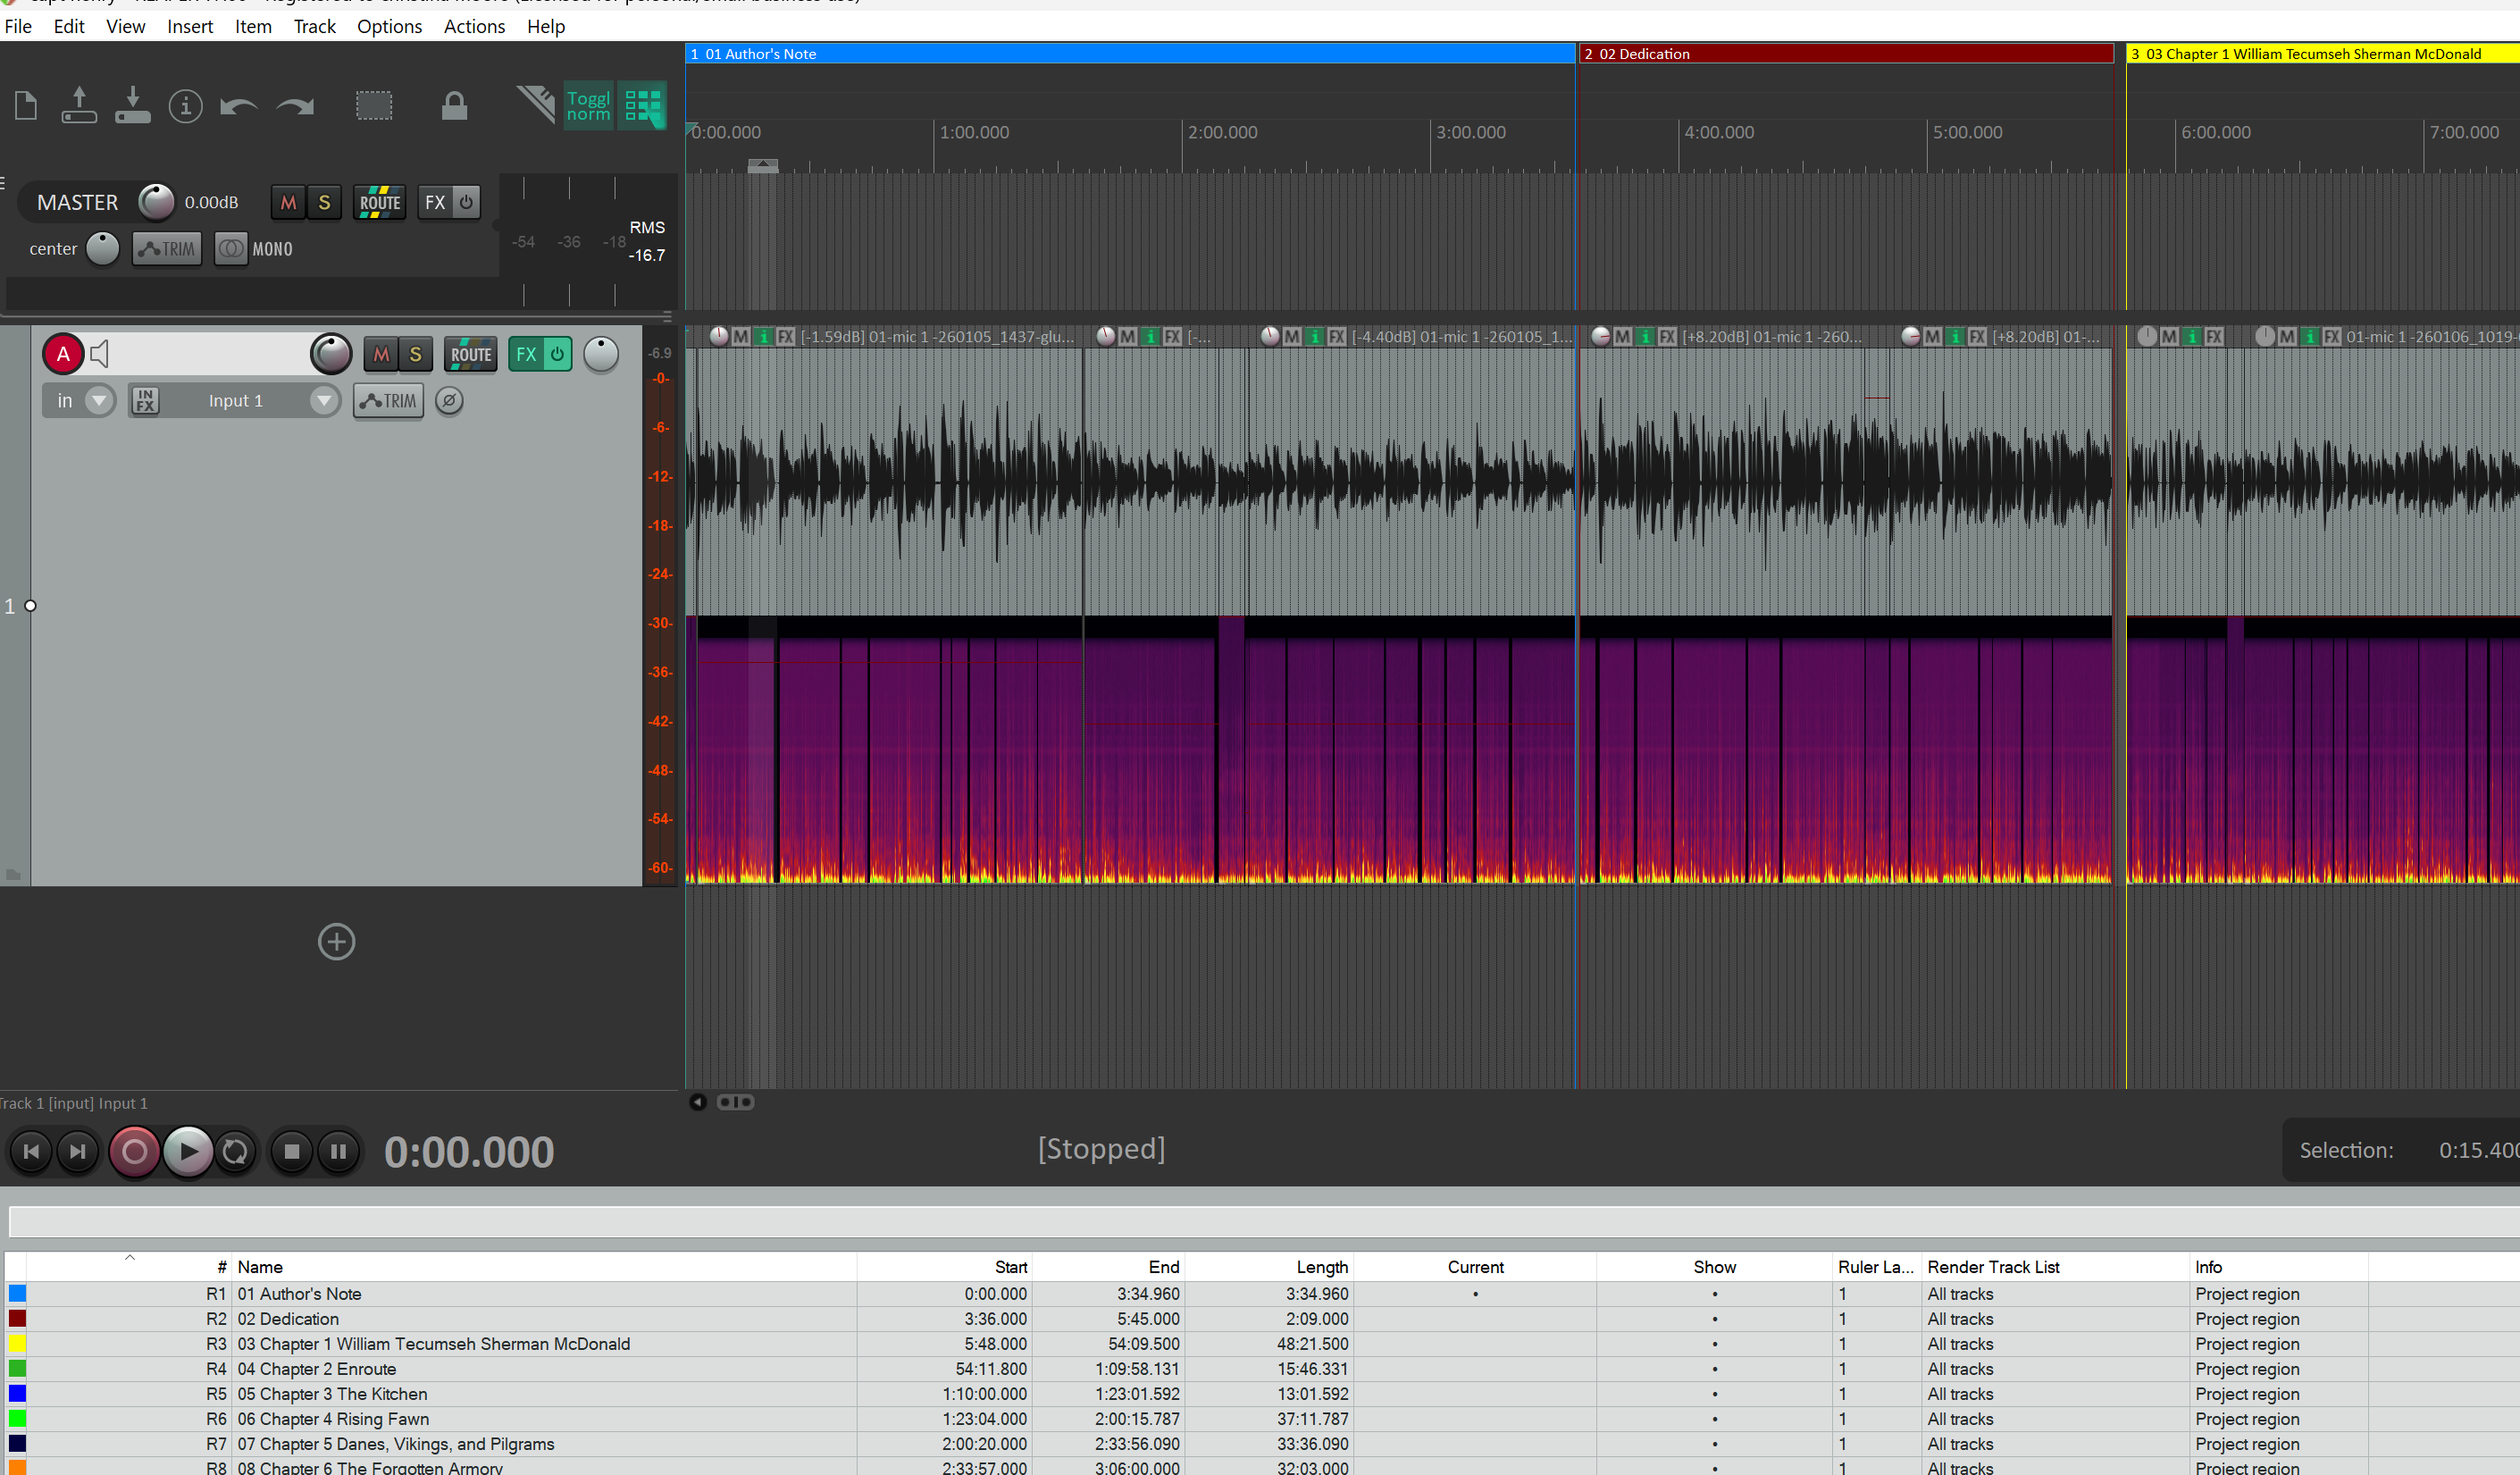Image resolution: width=2520 pixels, height=1475 pixels.
Task: Mute track 1 with M button
Action: [x=381, y=354]
